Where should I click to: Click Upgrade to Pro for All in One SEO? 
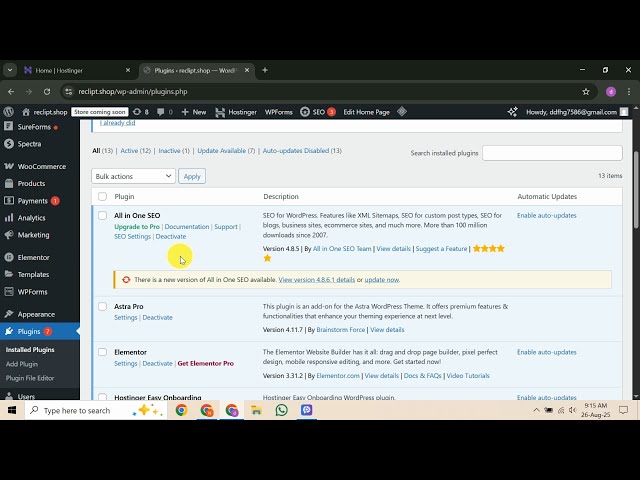137,227
